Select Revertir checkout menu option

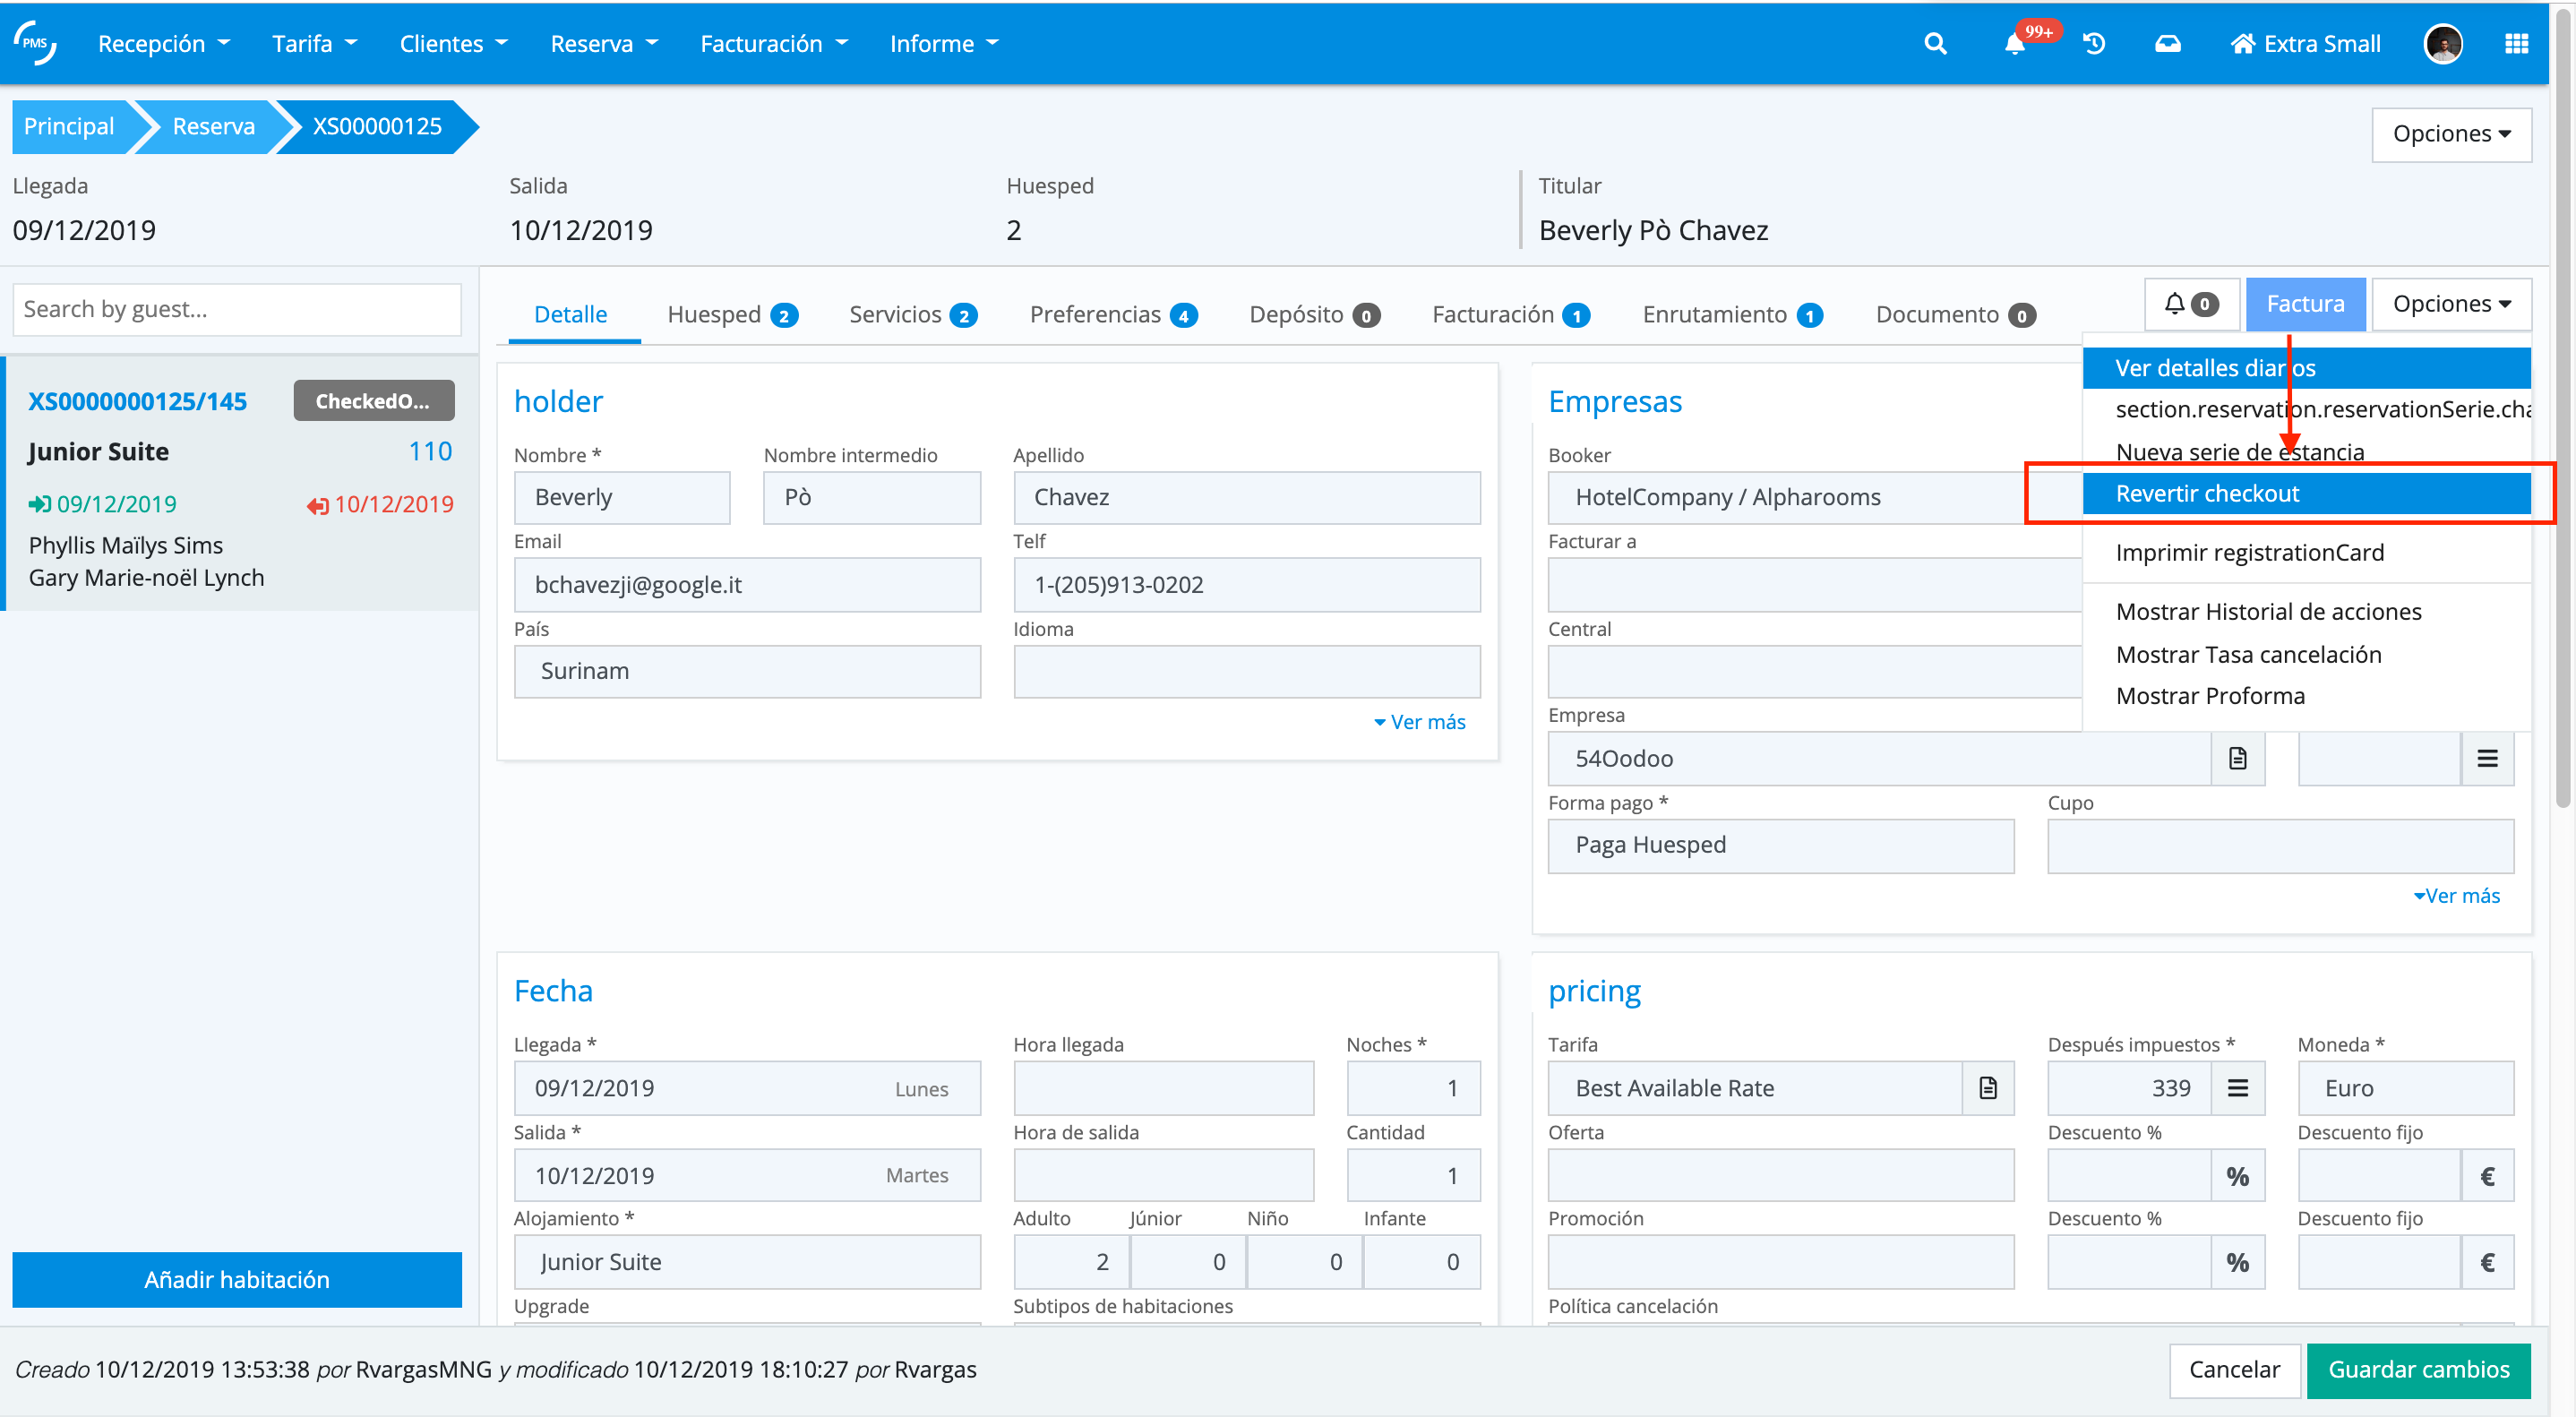point(2207,493)
